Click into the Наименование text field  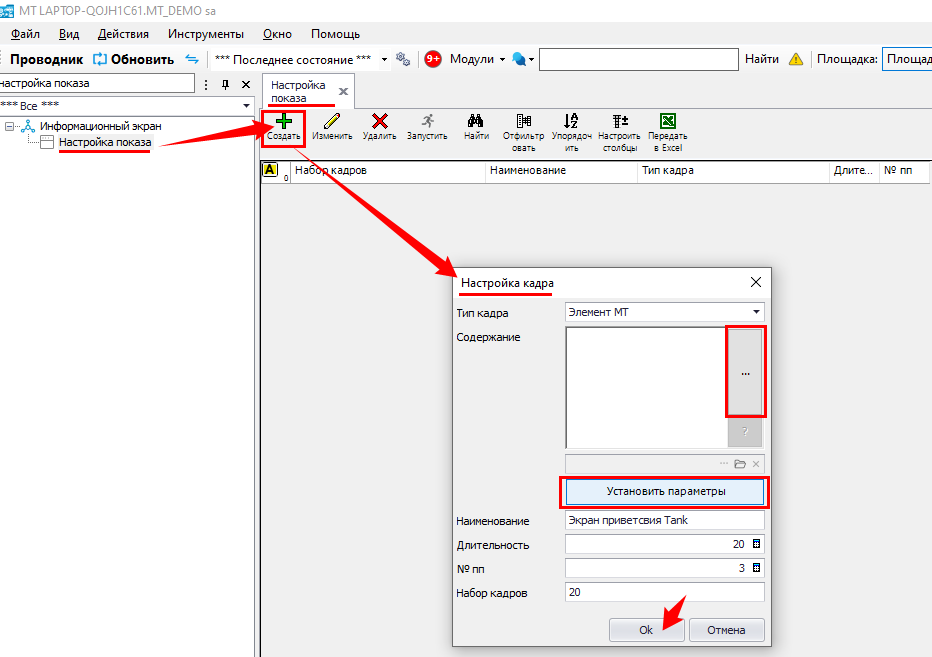click(x=664, y=520)
